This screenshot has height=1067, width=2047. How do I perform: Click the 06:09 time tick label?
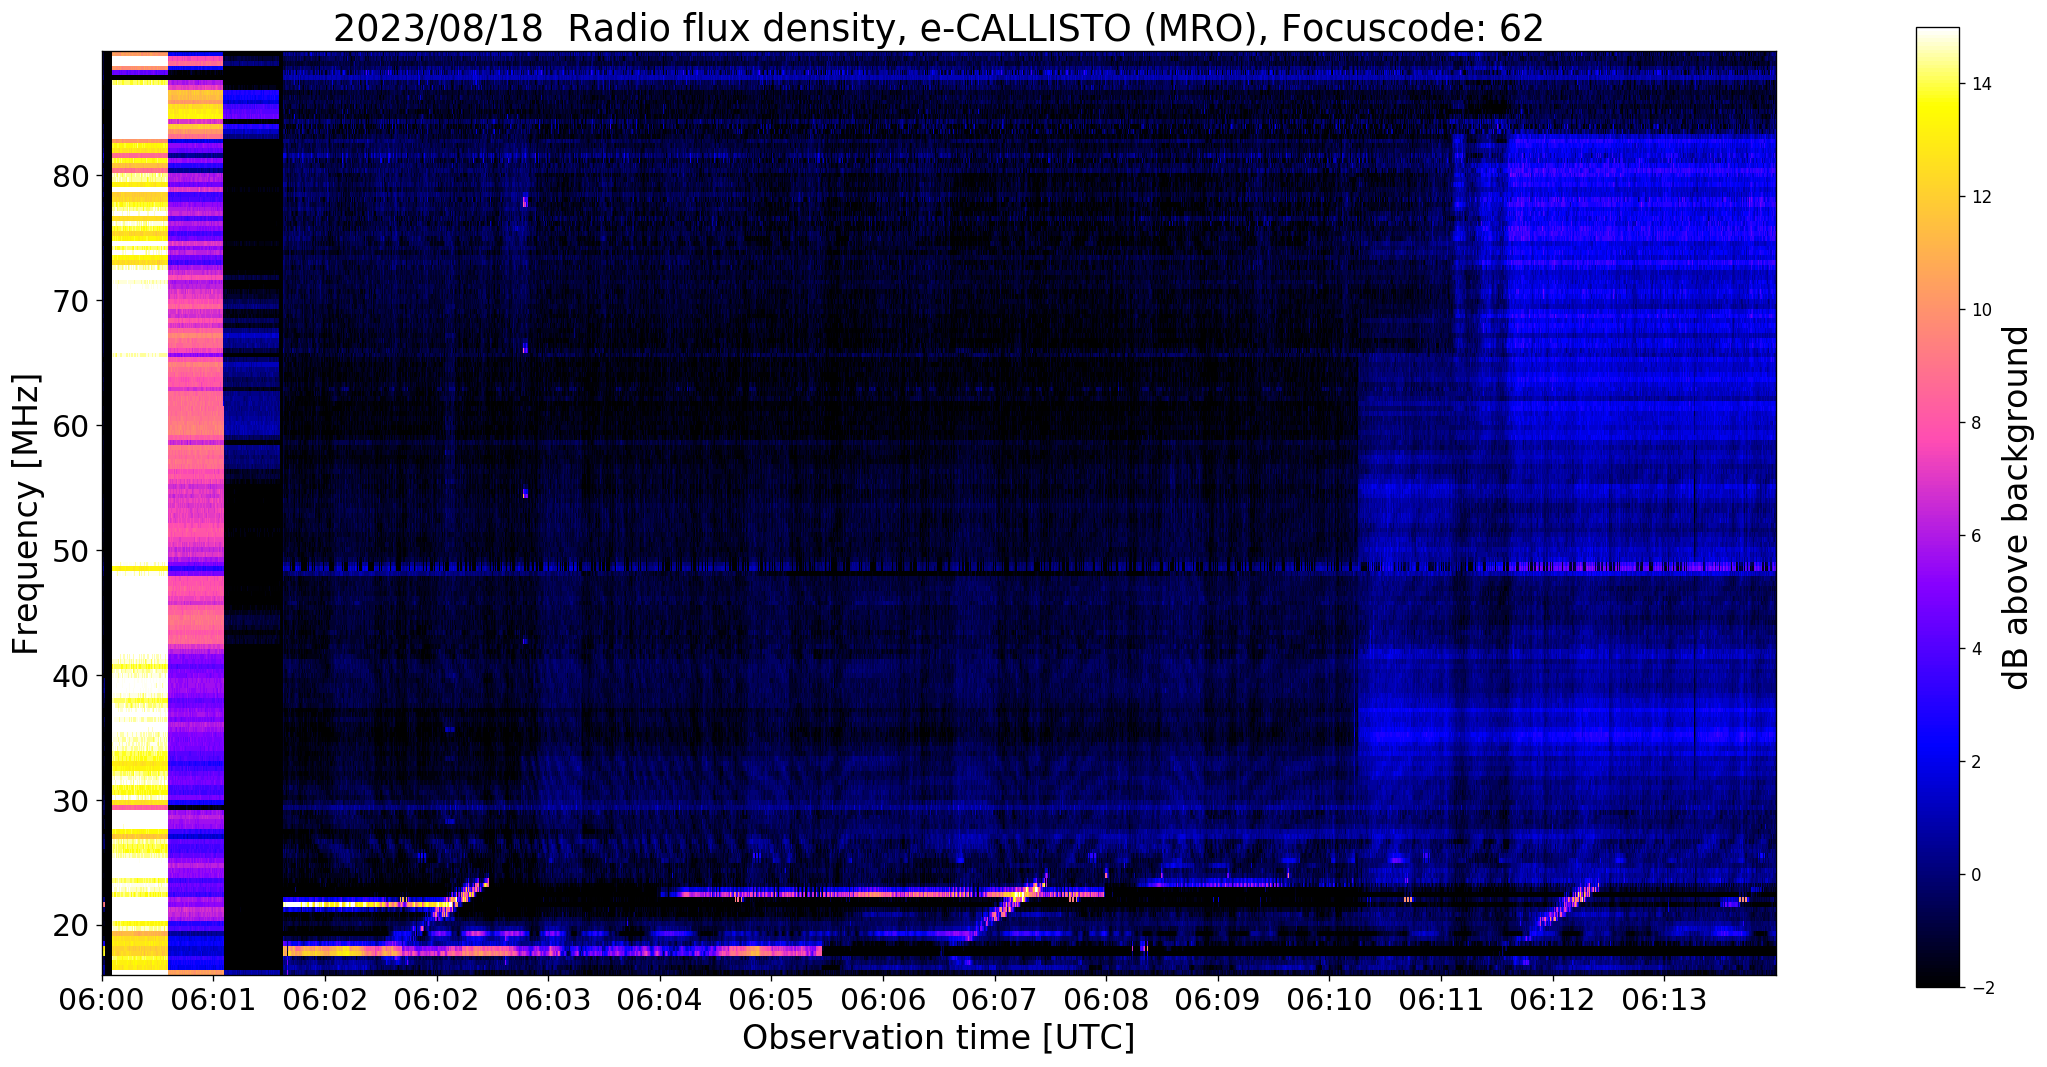pyautogui.click(x=1218, y=999)
